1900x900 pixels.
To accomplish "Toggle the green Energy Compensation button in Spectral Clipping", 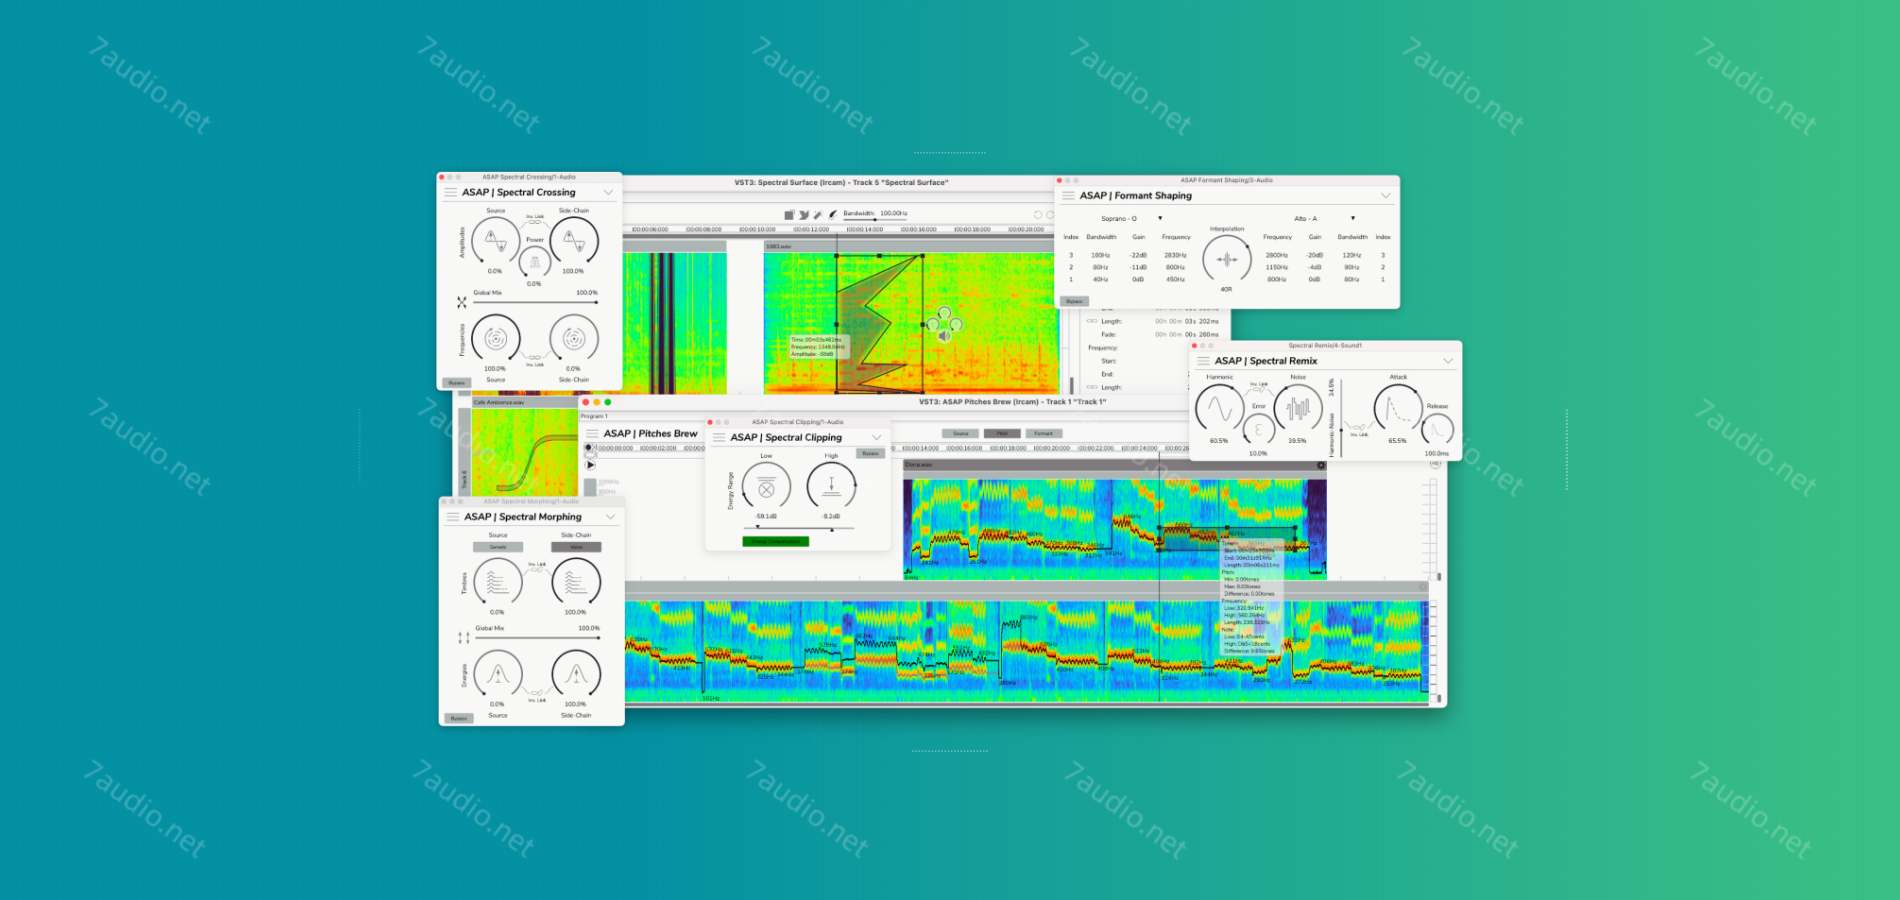I will click(x=775, y=541).
